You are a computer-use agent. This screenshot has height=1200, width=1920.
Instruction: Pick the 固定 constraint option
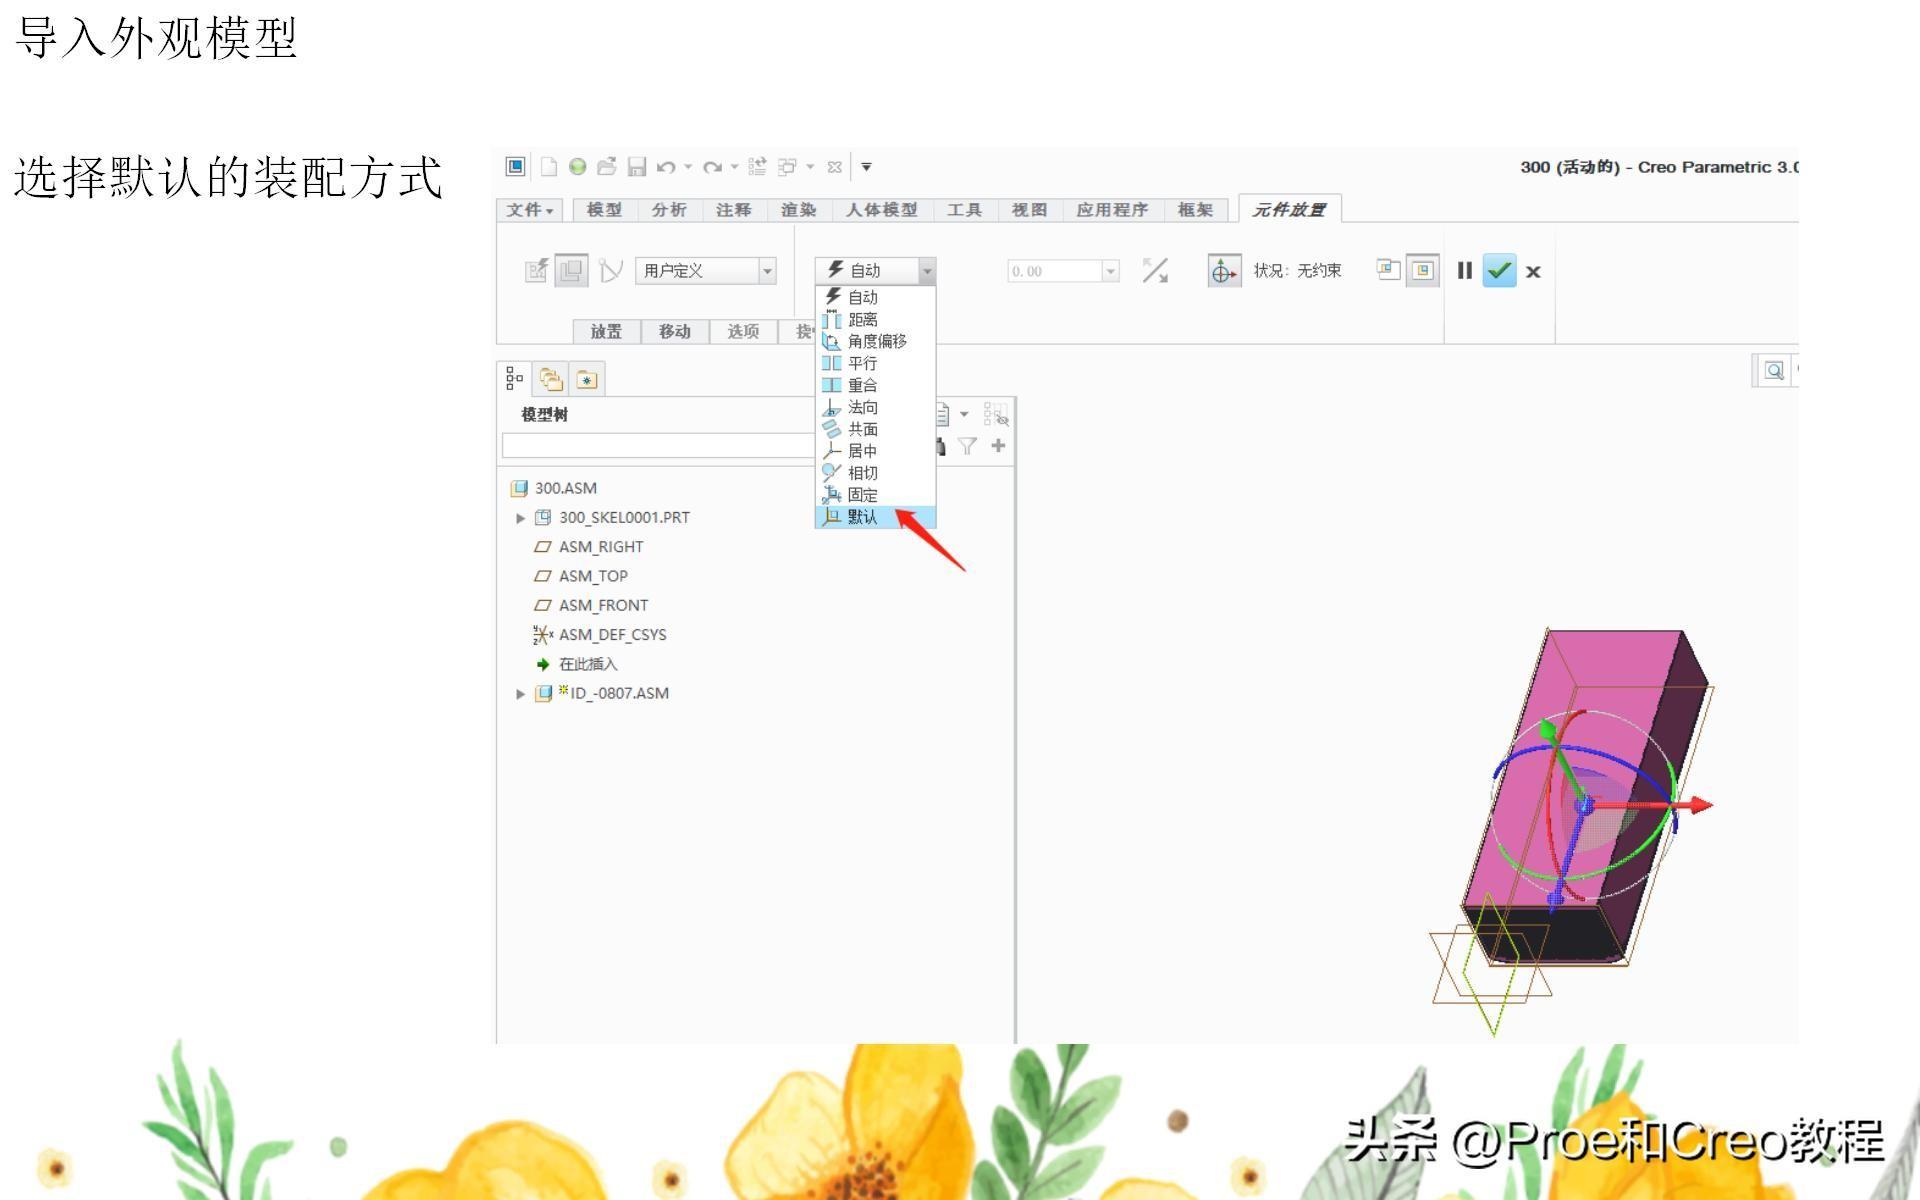[862, 495]
